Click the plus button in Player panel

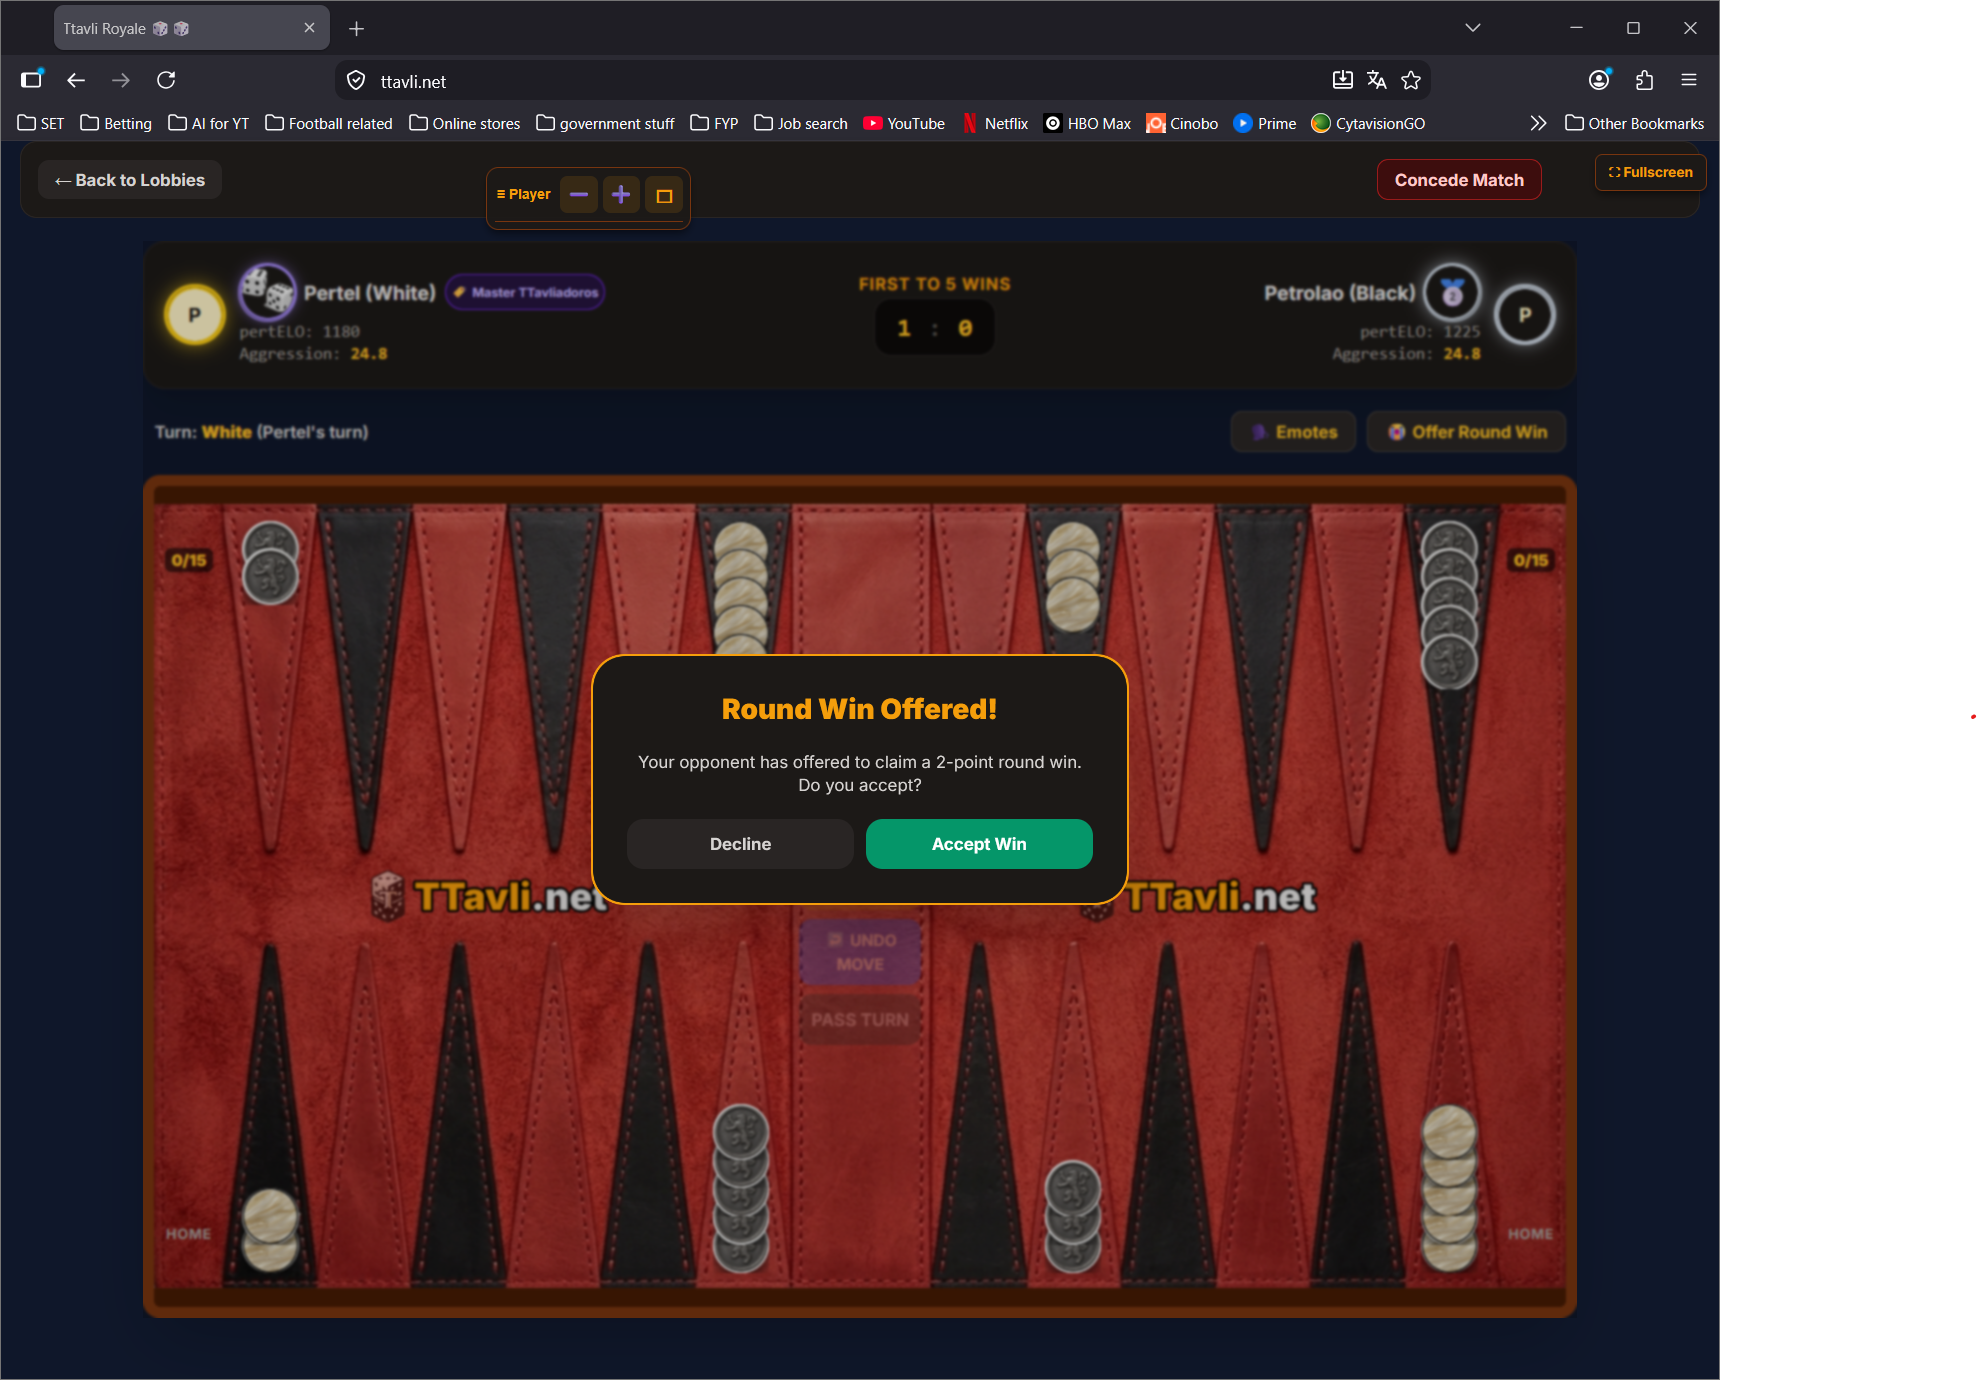[x=621, y=194]
